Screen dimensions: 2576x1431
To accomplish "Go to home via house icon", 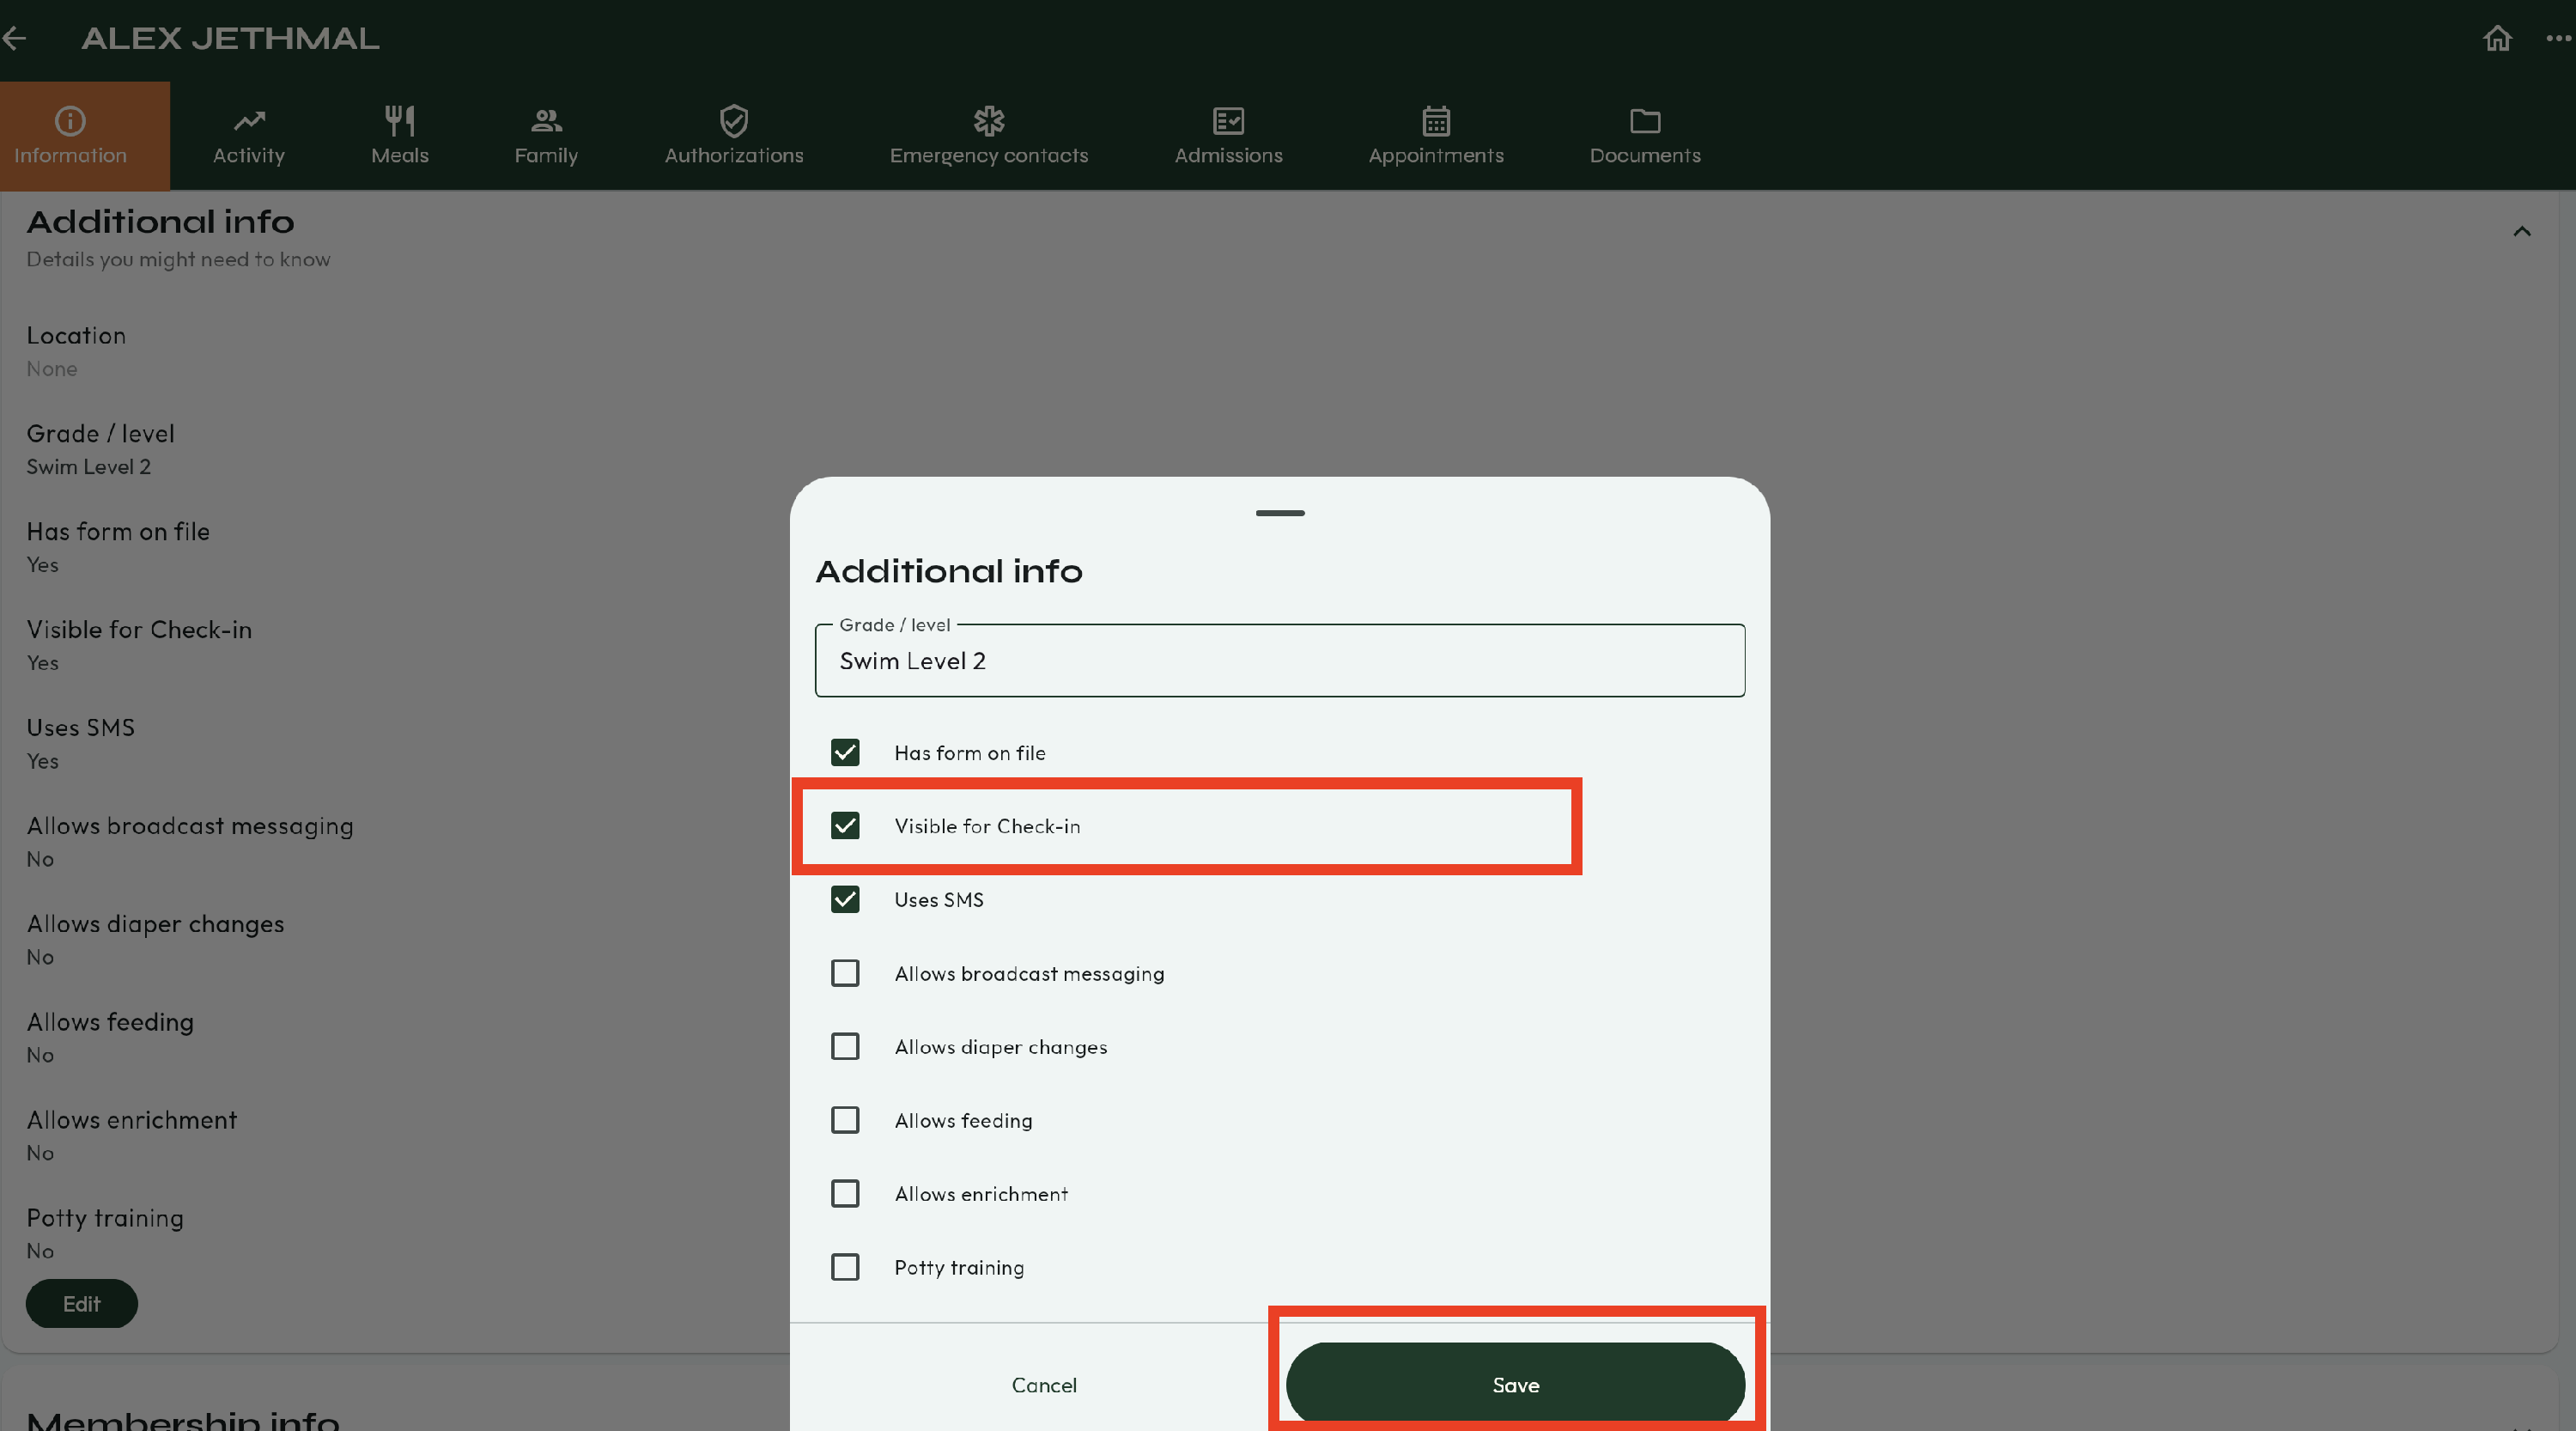I will [2497, 38].
